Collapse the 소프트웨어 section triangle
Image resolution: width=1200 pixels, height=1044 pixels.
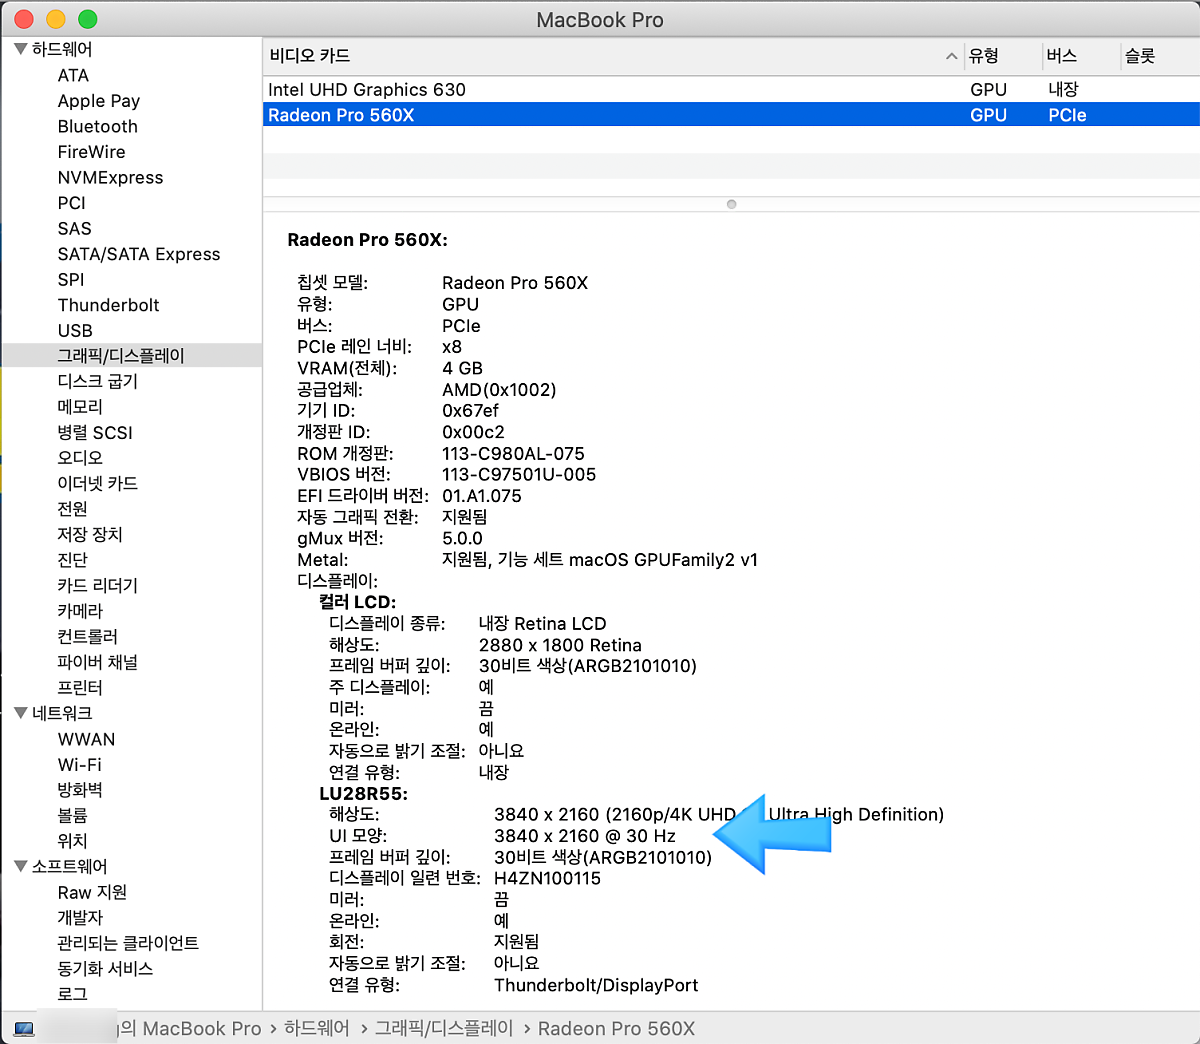pos(20,866)
